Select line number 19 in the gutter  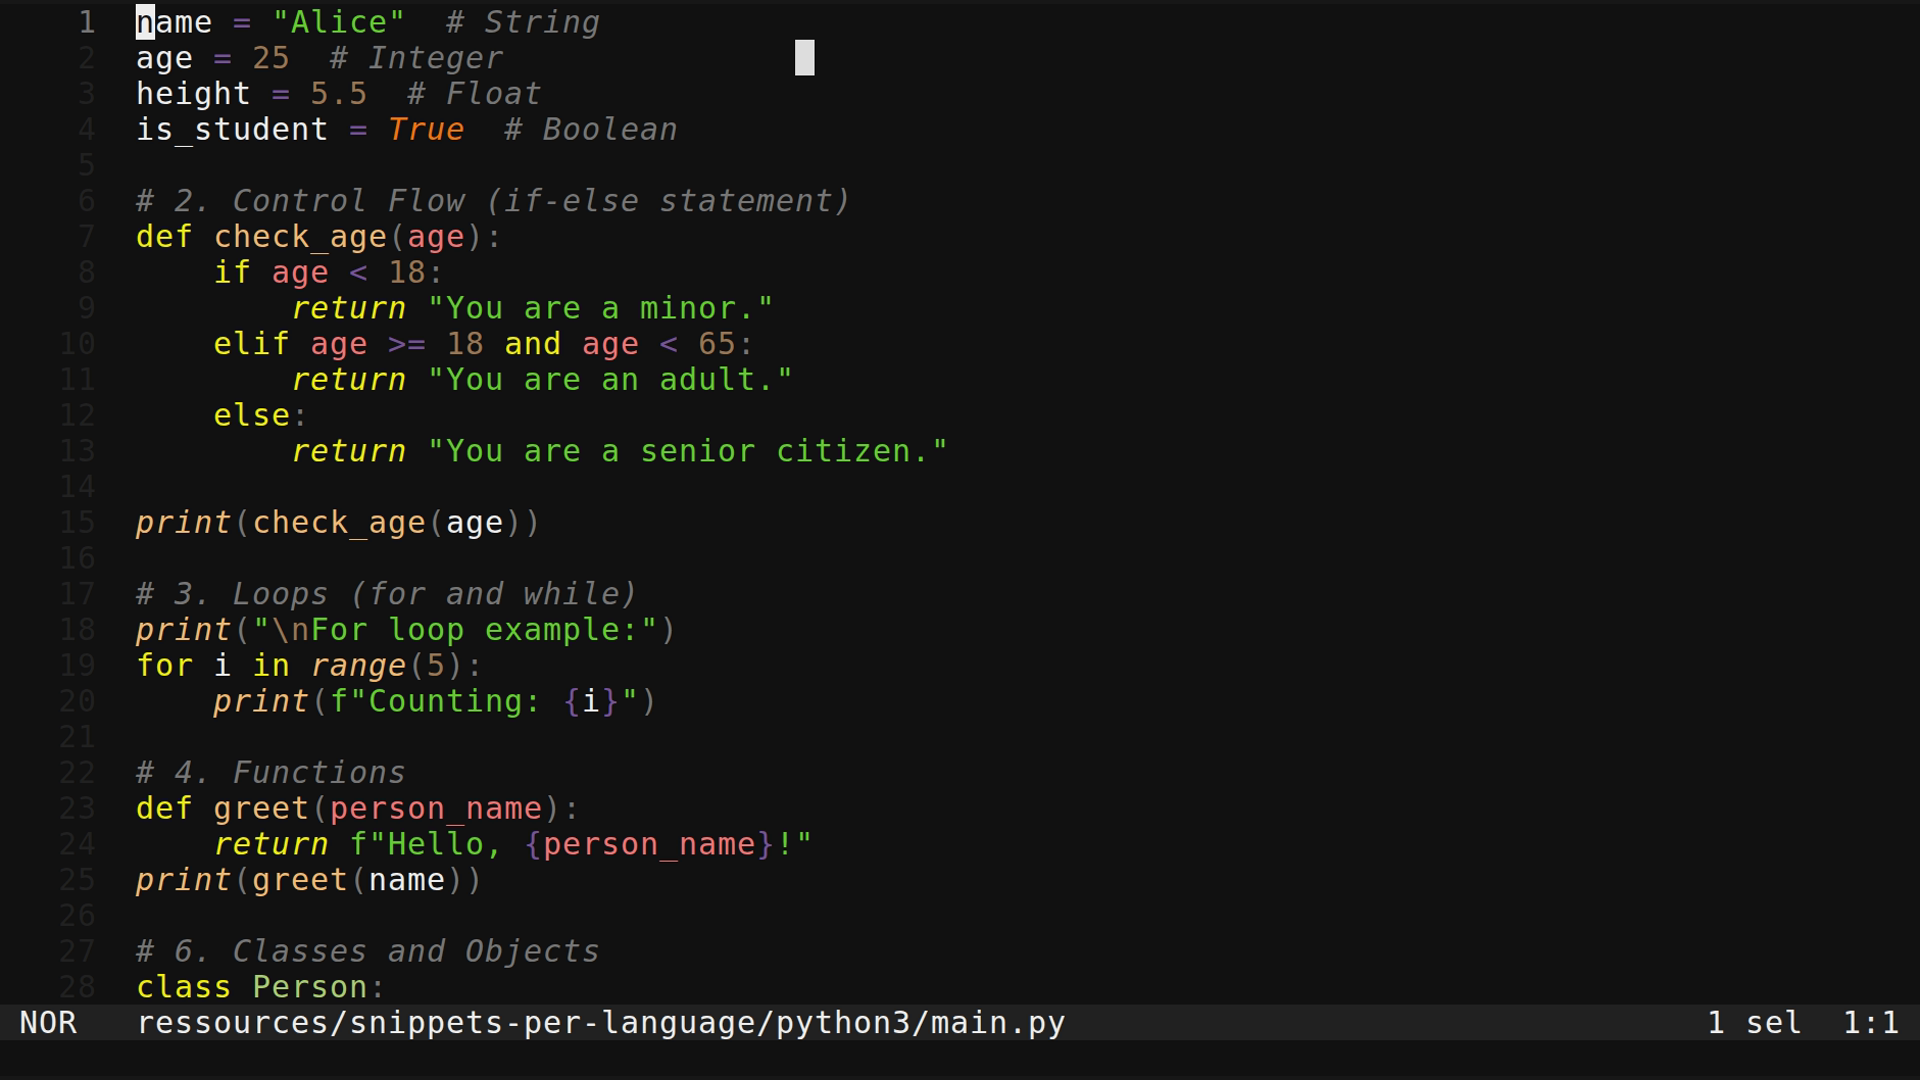(77, 665)
